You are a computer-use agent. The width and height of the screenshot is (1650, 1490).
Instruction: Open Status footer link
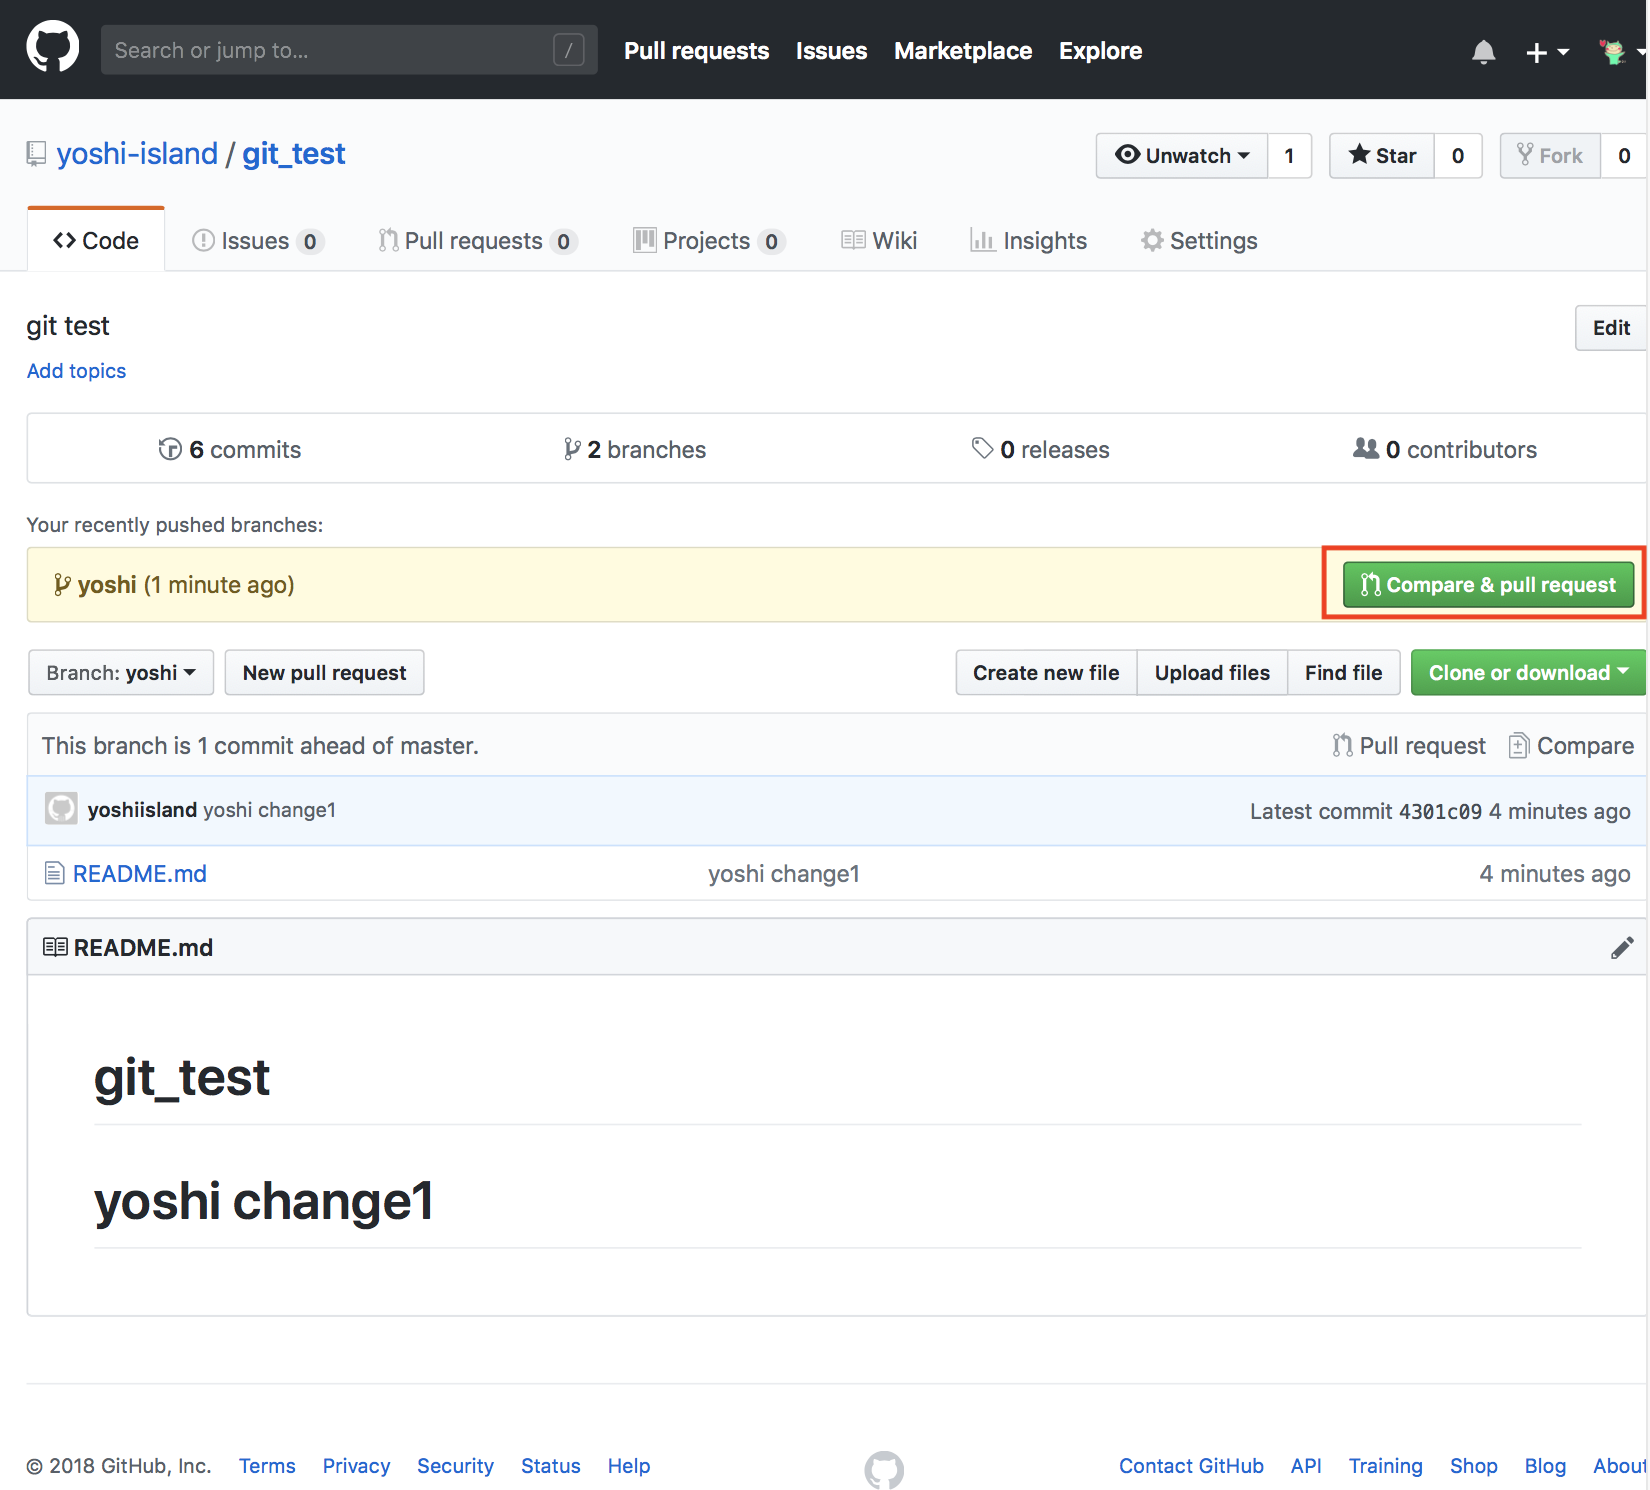click(x=550, y=1466)
